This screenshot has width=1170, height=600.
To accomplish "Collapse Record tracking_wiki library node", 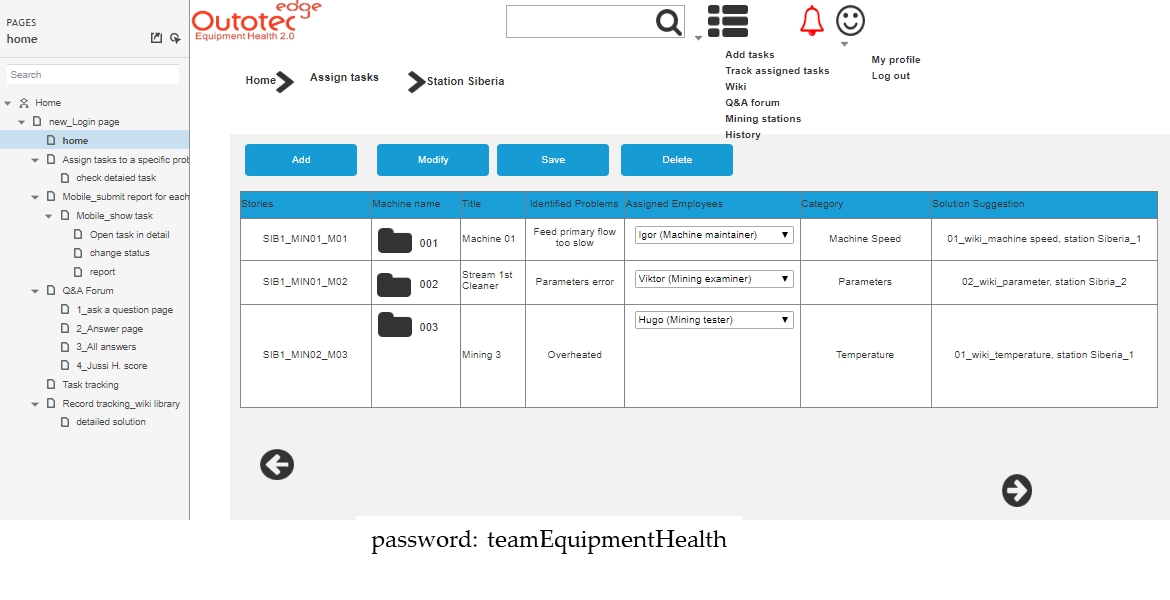I will [35, 404].
